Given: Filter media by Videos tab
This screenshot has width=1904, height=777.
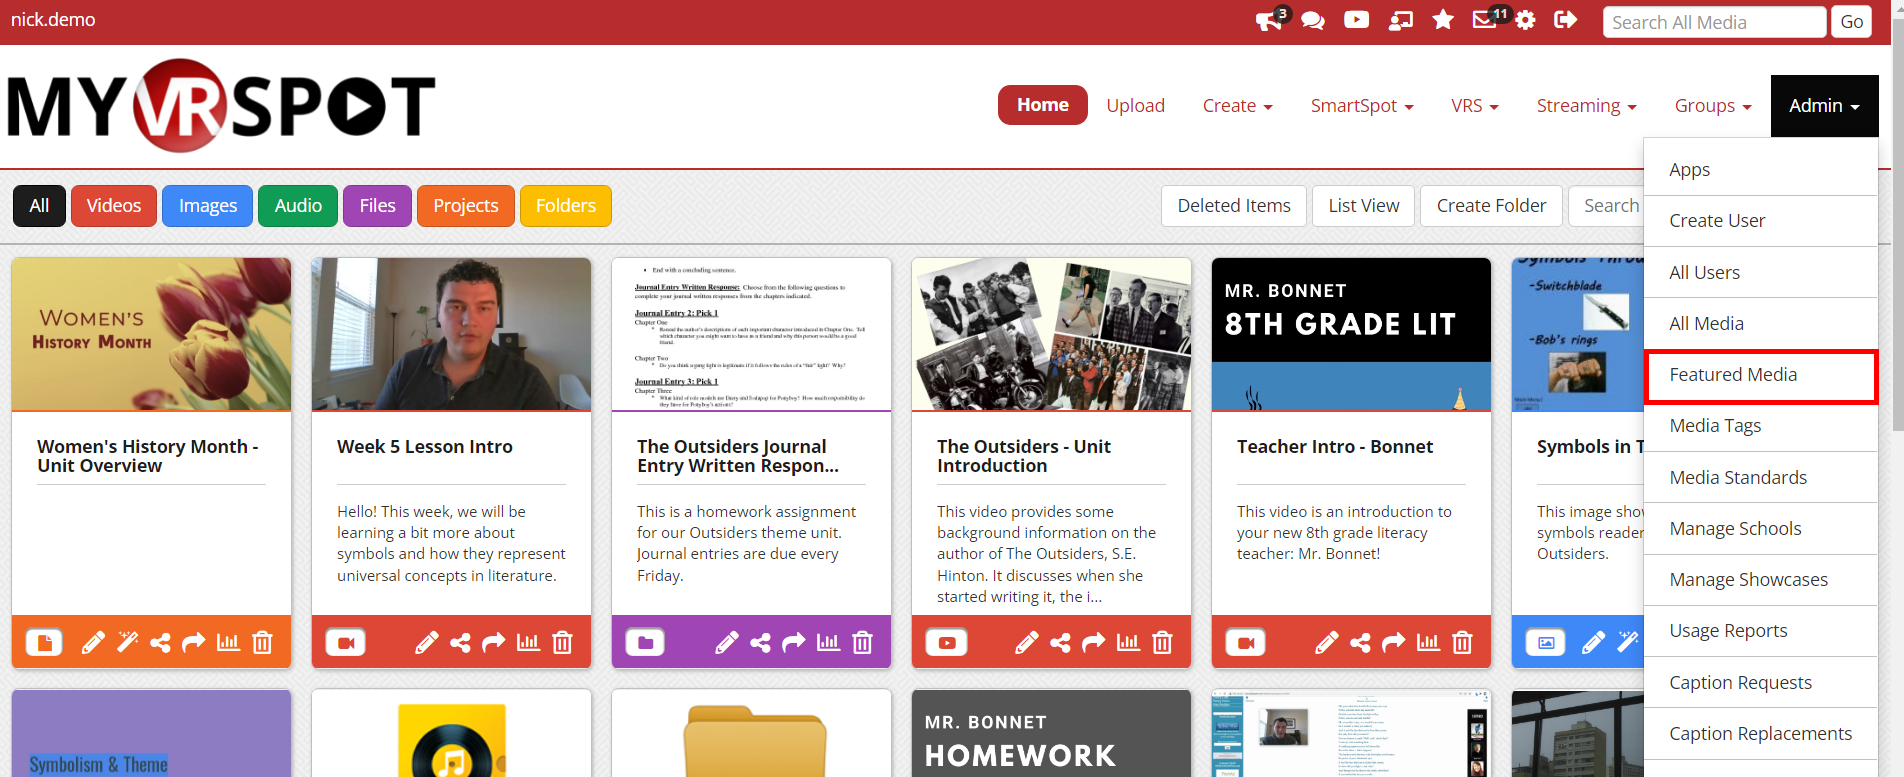Looking at the screenshot, I should click(114, 206).
